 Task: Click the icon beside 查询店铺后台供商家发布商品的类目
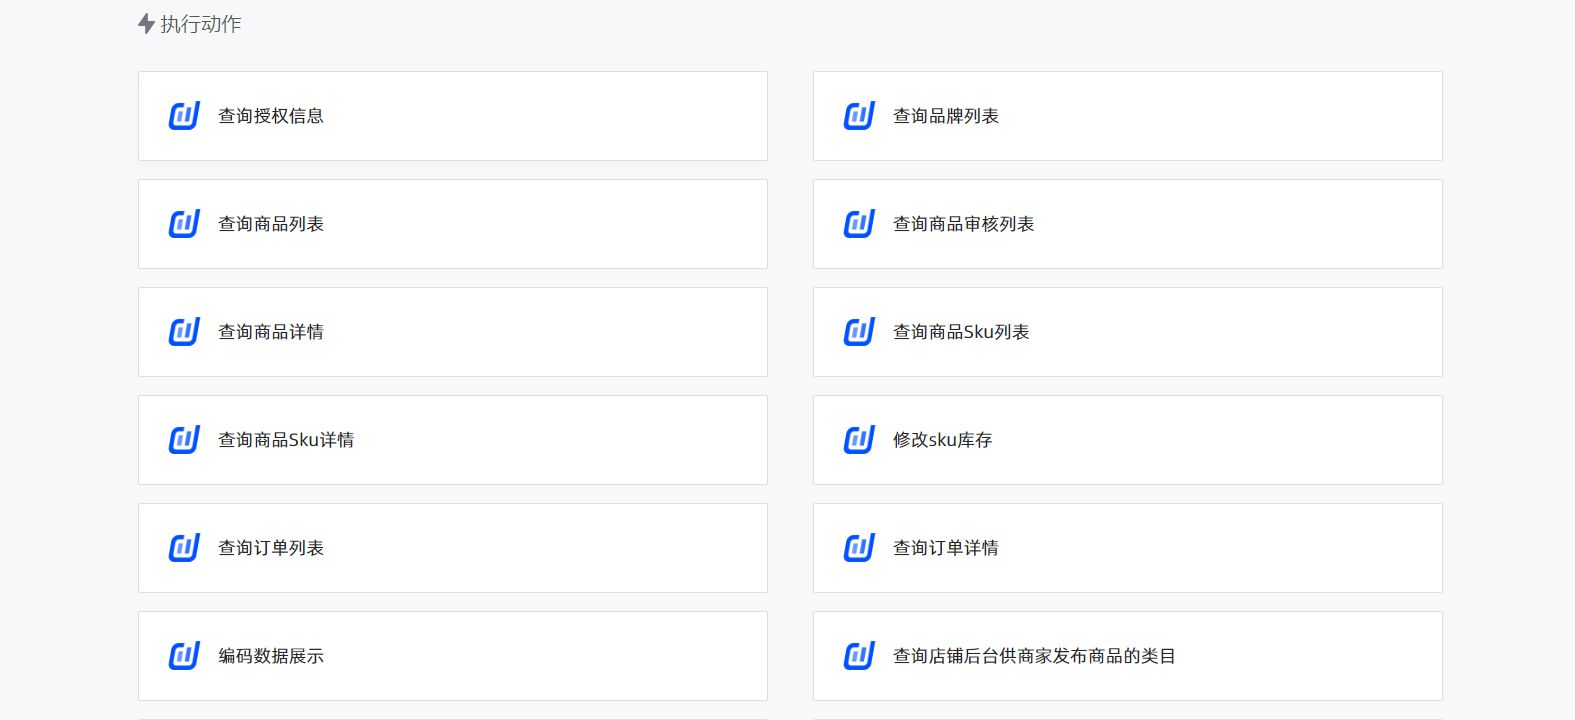(859, 656)
